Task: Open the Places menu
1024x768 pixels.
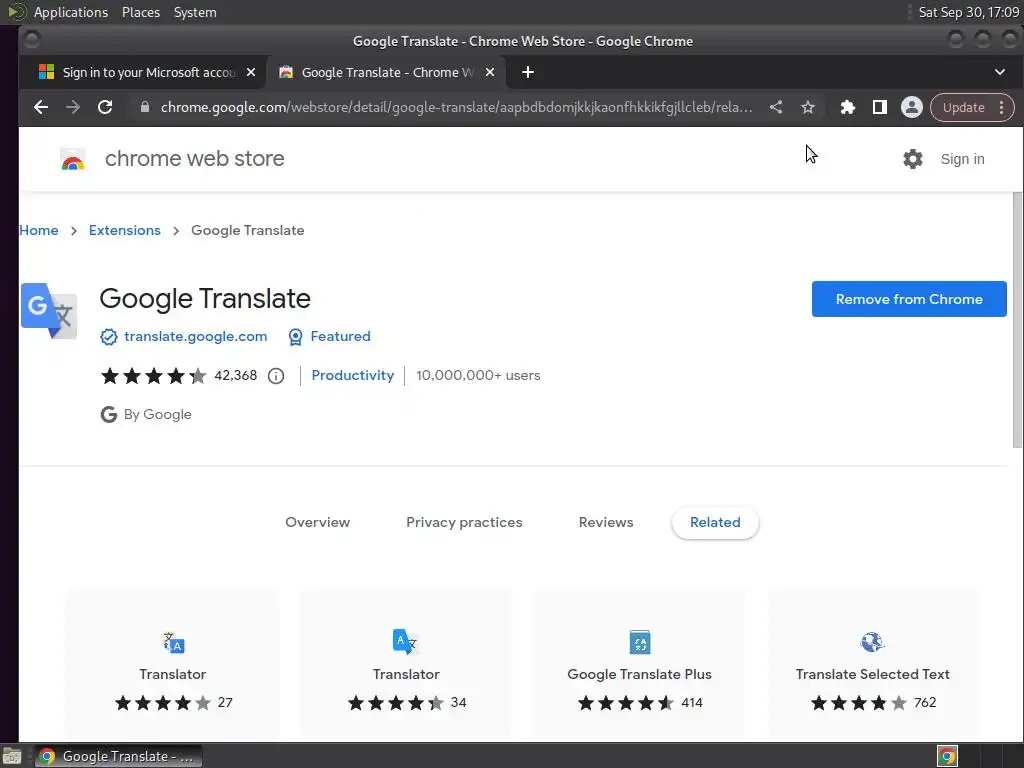Action: tap(141, 12)
